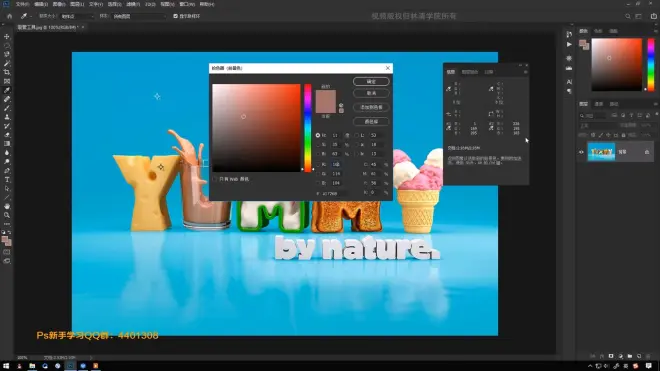Open the Info panel flyout menu

pyautogui.click(x=525, y=72)
